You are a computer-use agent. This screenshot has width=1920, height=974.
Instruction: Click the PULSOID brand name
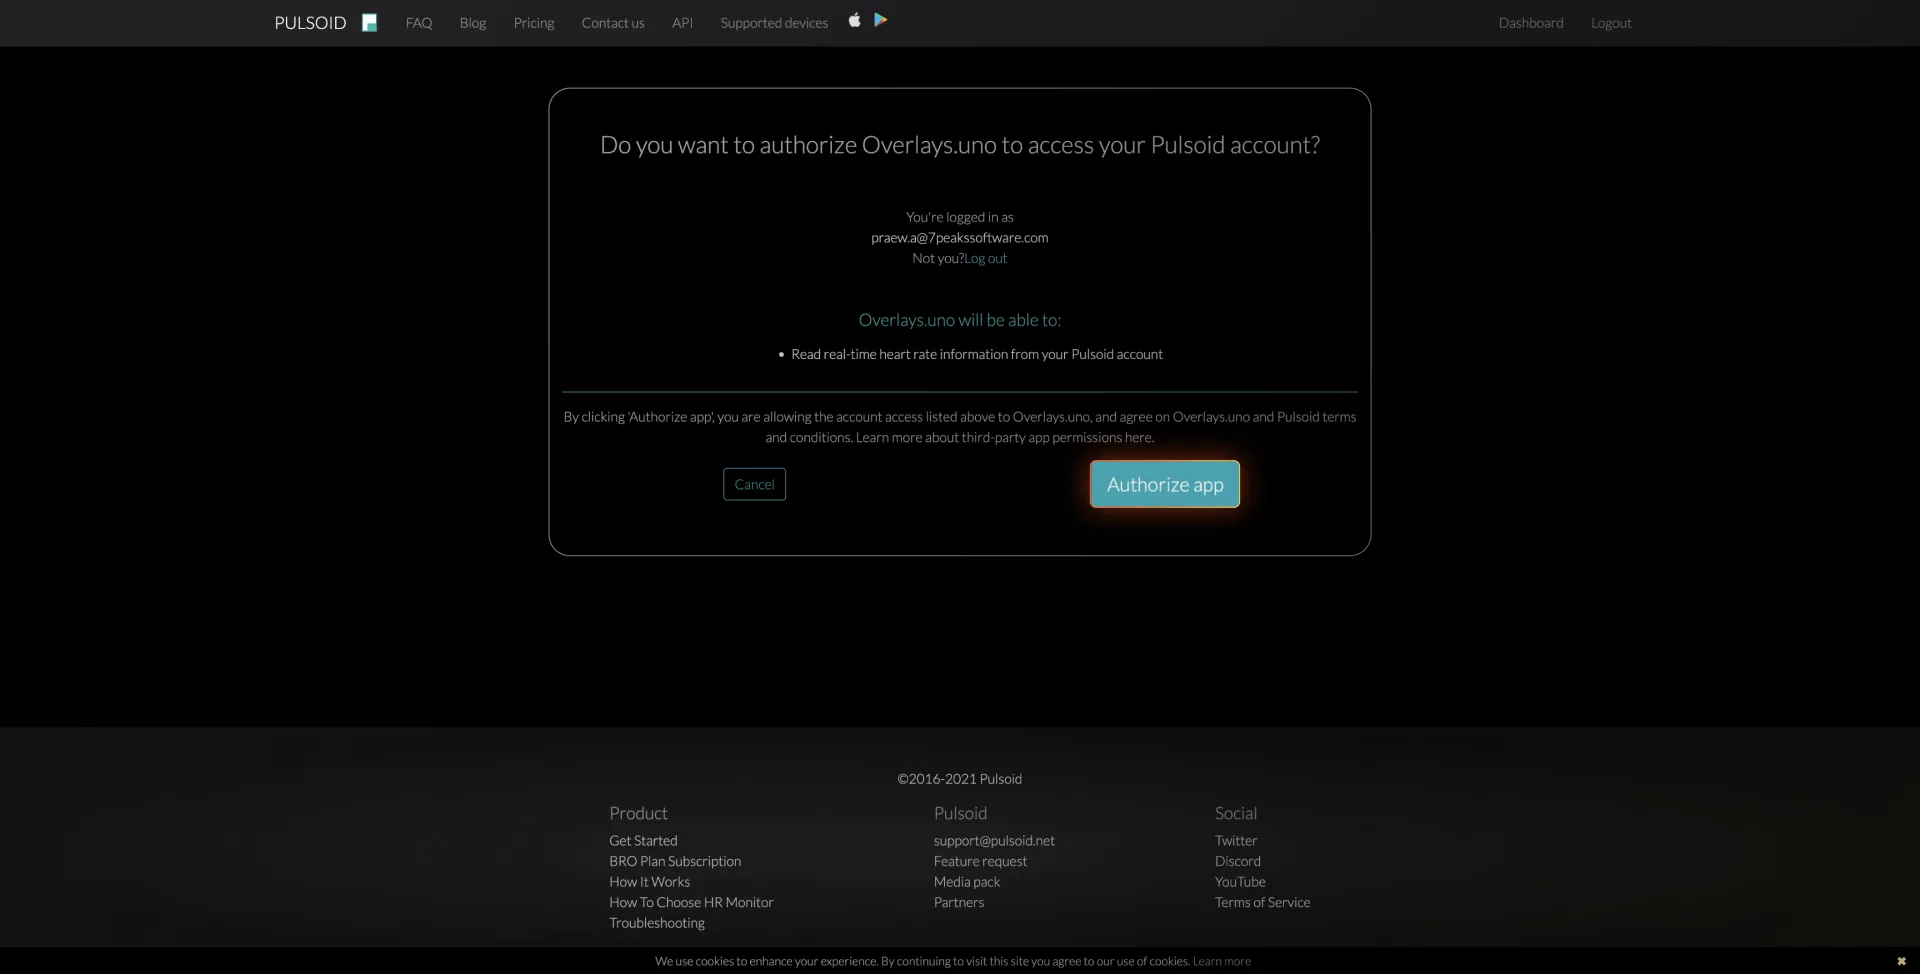pyautogui.click(x=310, y=23)
